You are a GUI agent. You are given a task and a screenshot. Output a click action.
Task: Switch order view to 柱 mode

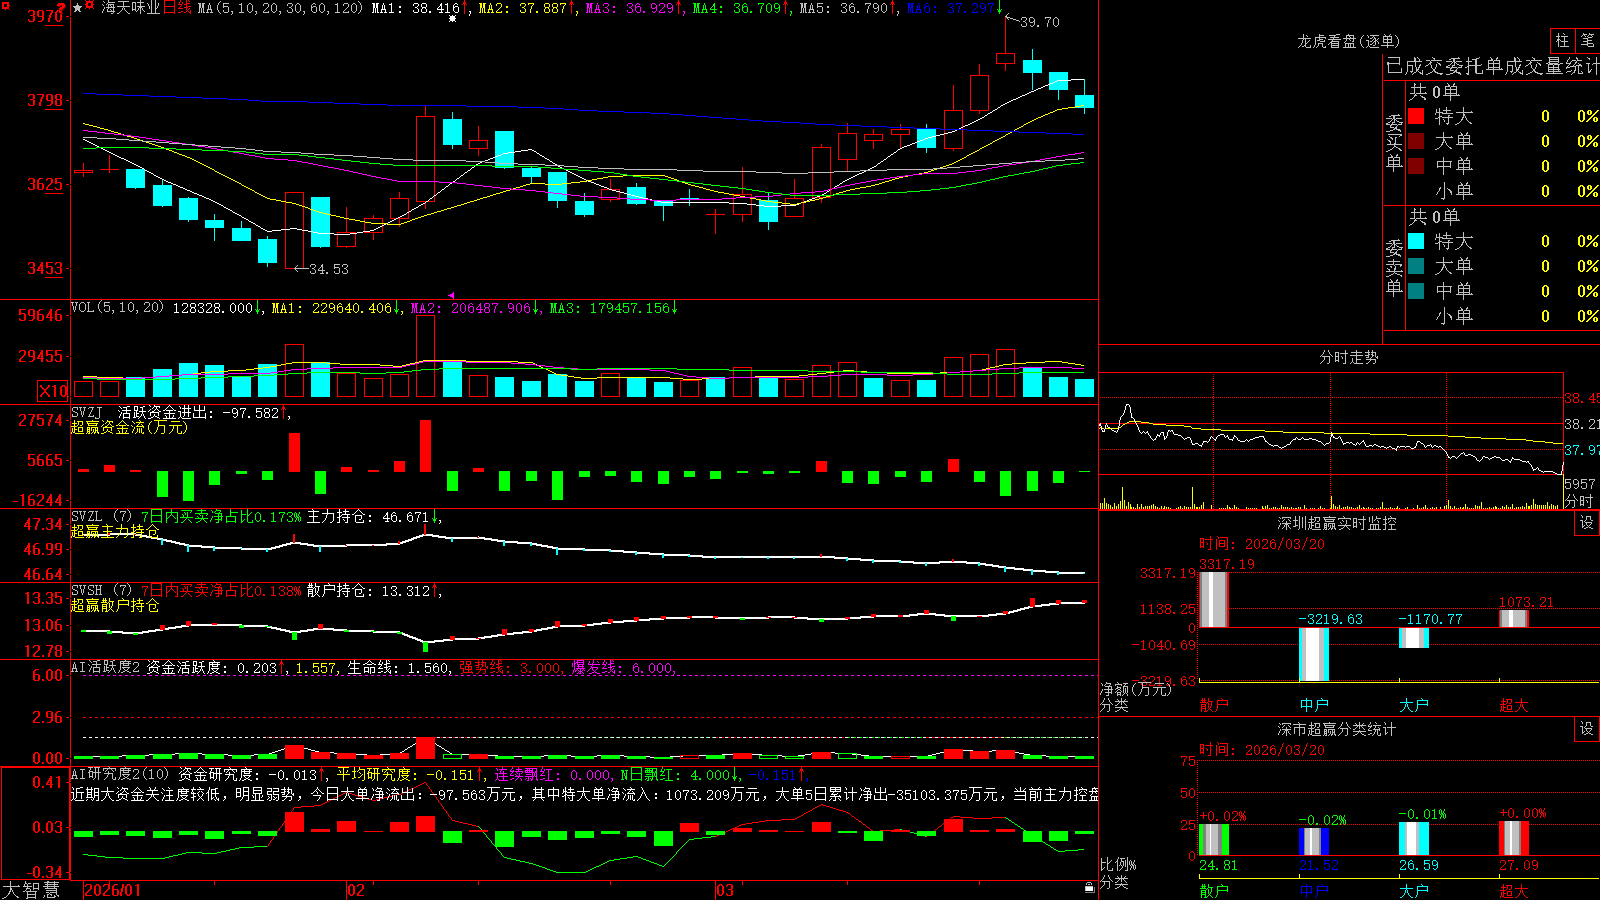click(1562, 40)
